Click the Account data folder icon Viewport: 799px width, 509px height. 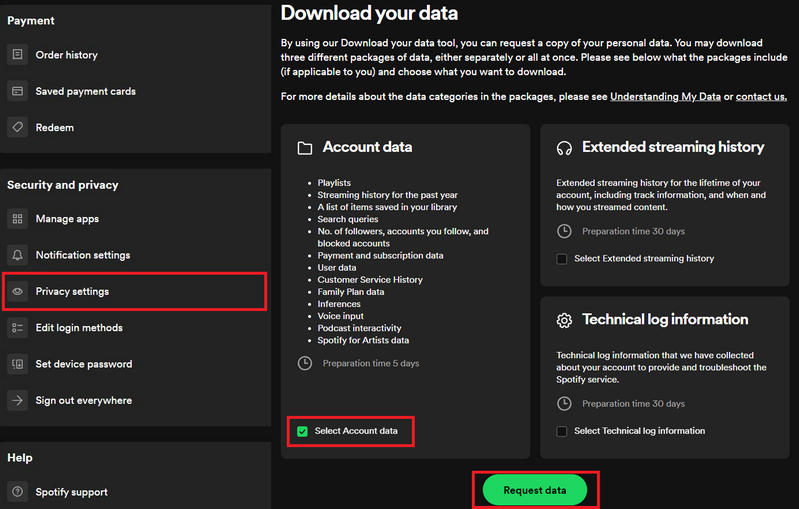click(305, 148)
